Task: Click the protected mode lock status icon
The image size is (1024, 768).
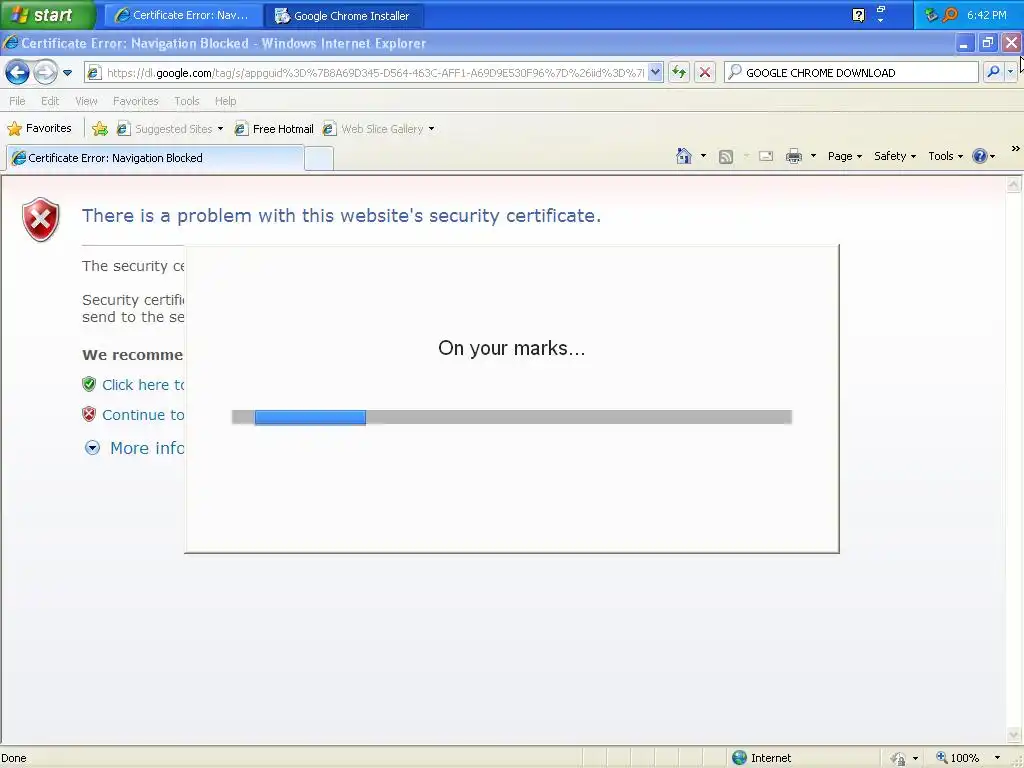Action: (899, 758)
